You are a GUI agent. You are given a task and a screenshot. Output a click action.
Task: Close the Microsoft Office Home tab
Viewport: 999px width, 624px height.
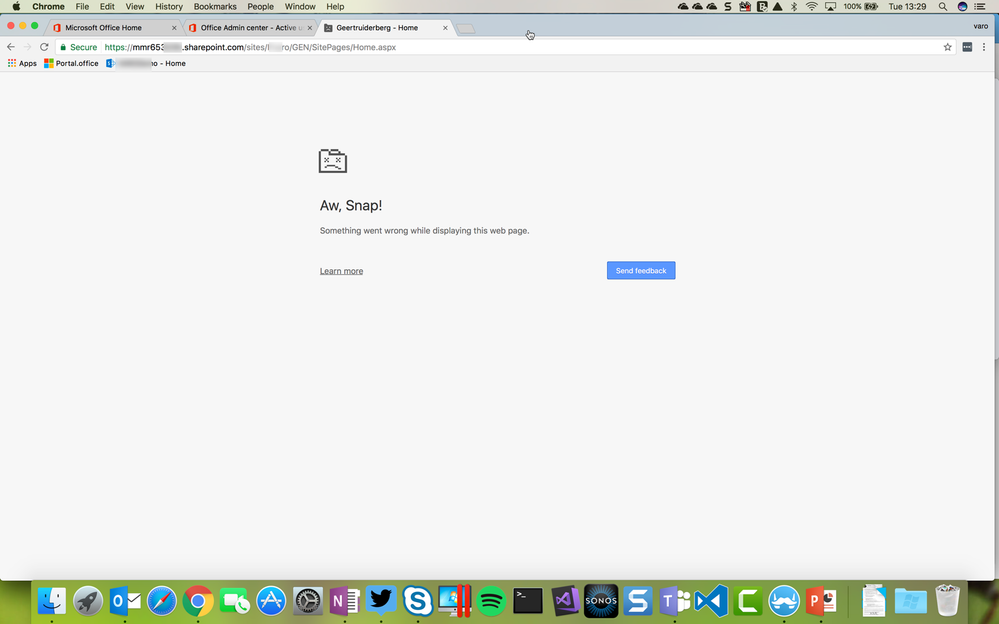pos(174,28)
